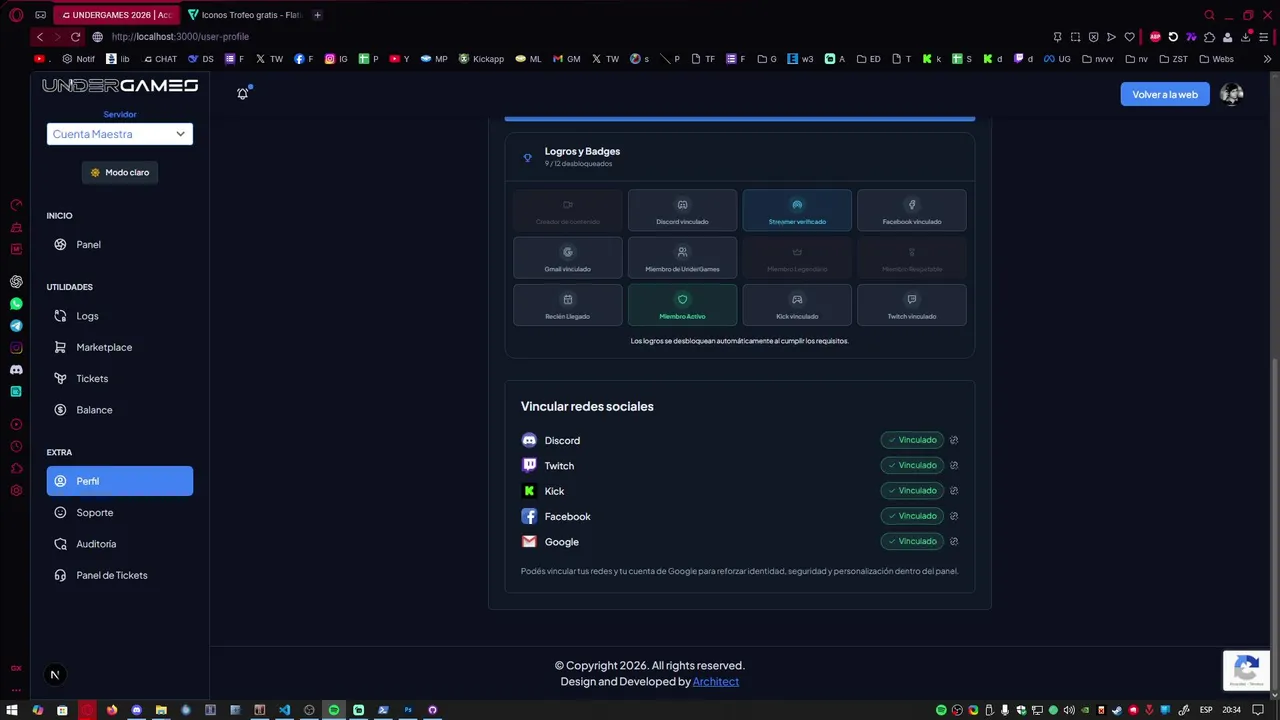
Task: Expand the bookmarks bar overflow chevron
Action: point(1267,59)
